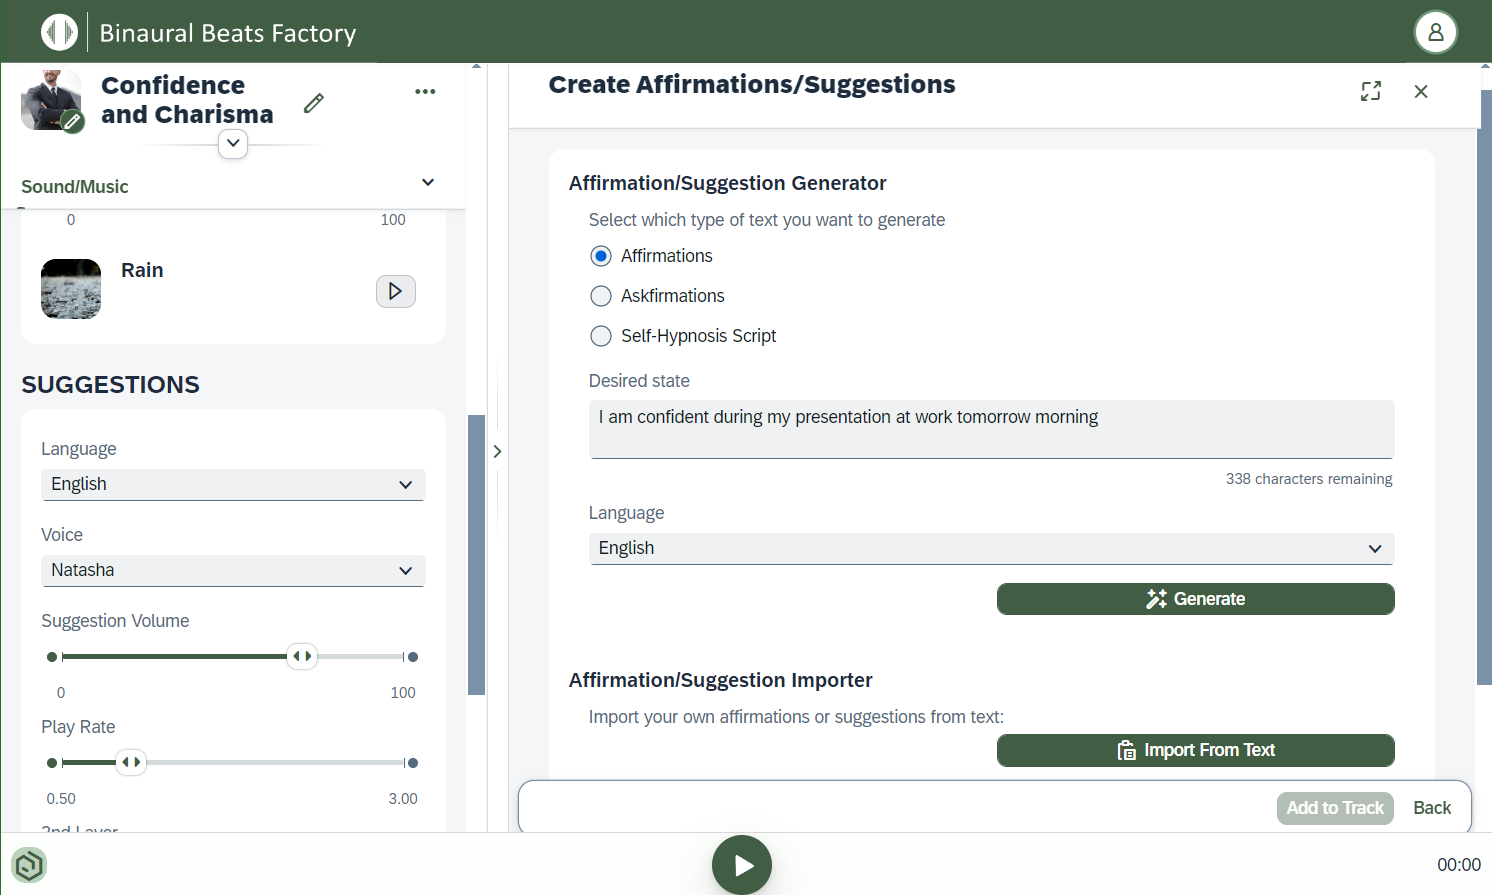Select the Self-Hypnosis Script option
The width and height of the screenshot is (1492, 895).
[x=600, y=336]
